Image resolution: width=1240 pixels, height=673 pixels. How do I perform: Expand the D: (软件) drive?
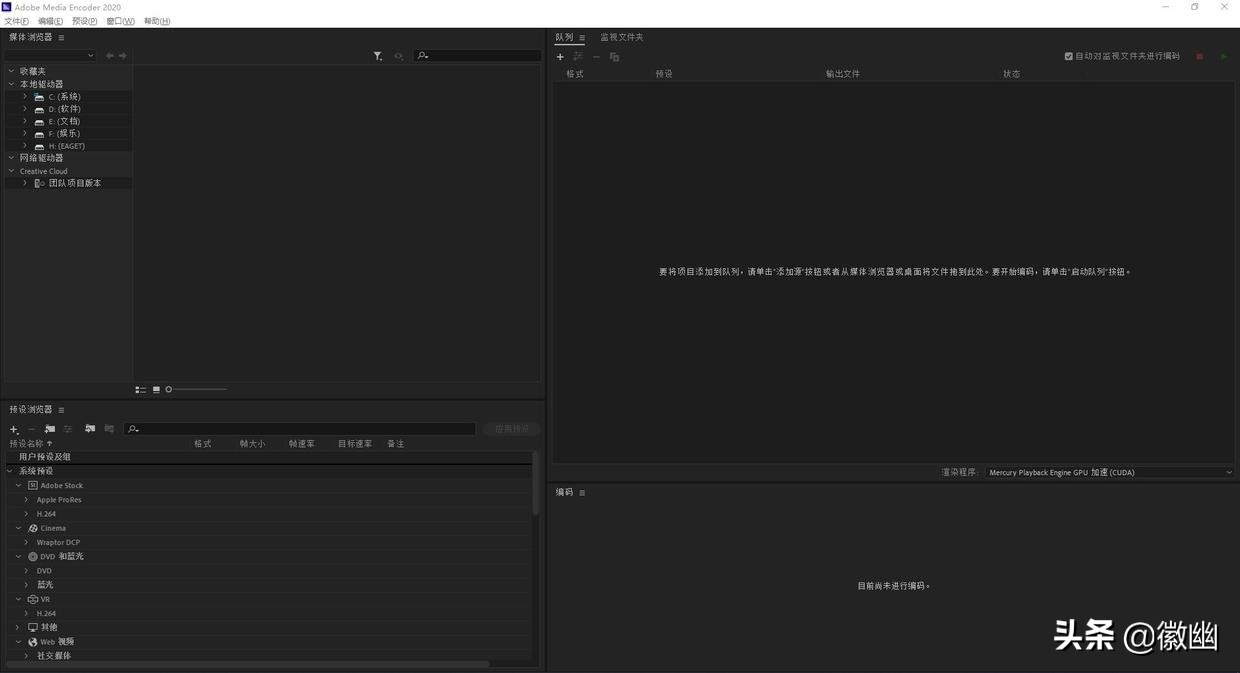tap(25, 109)
